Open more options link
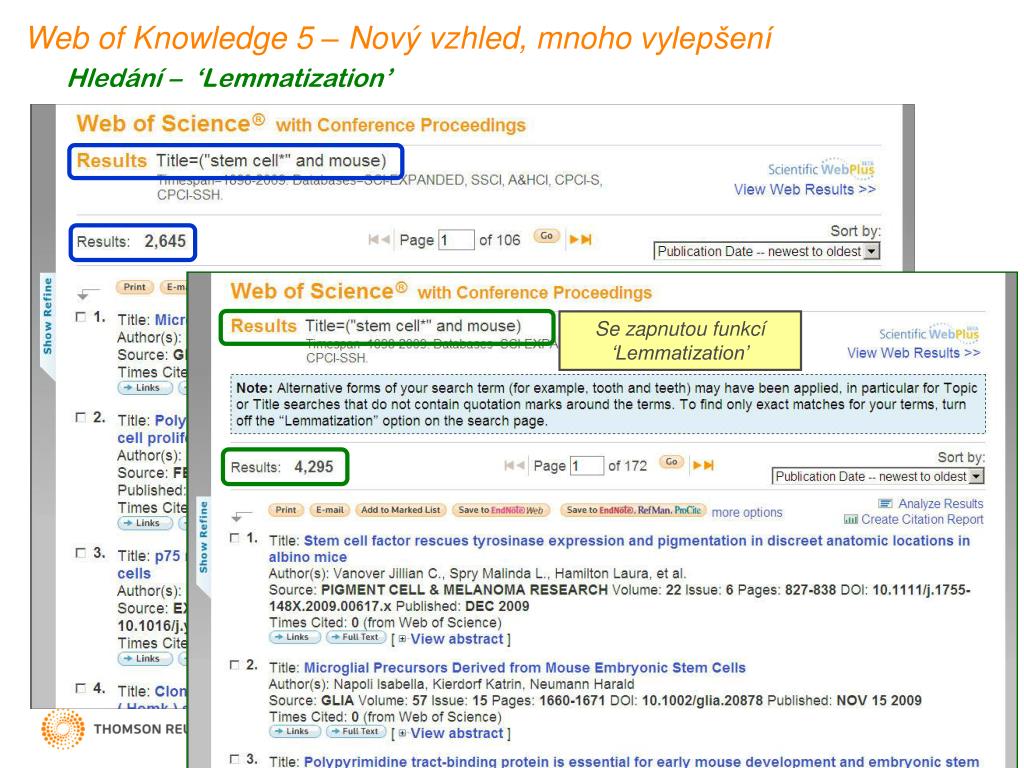 click(746, 513)
